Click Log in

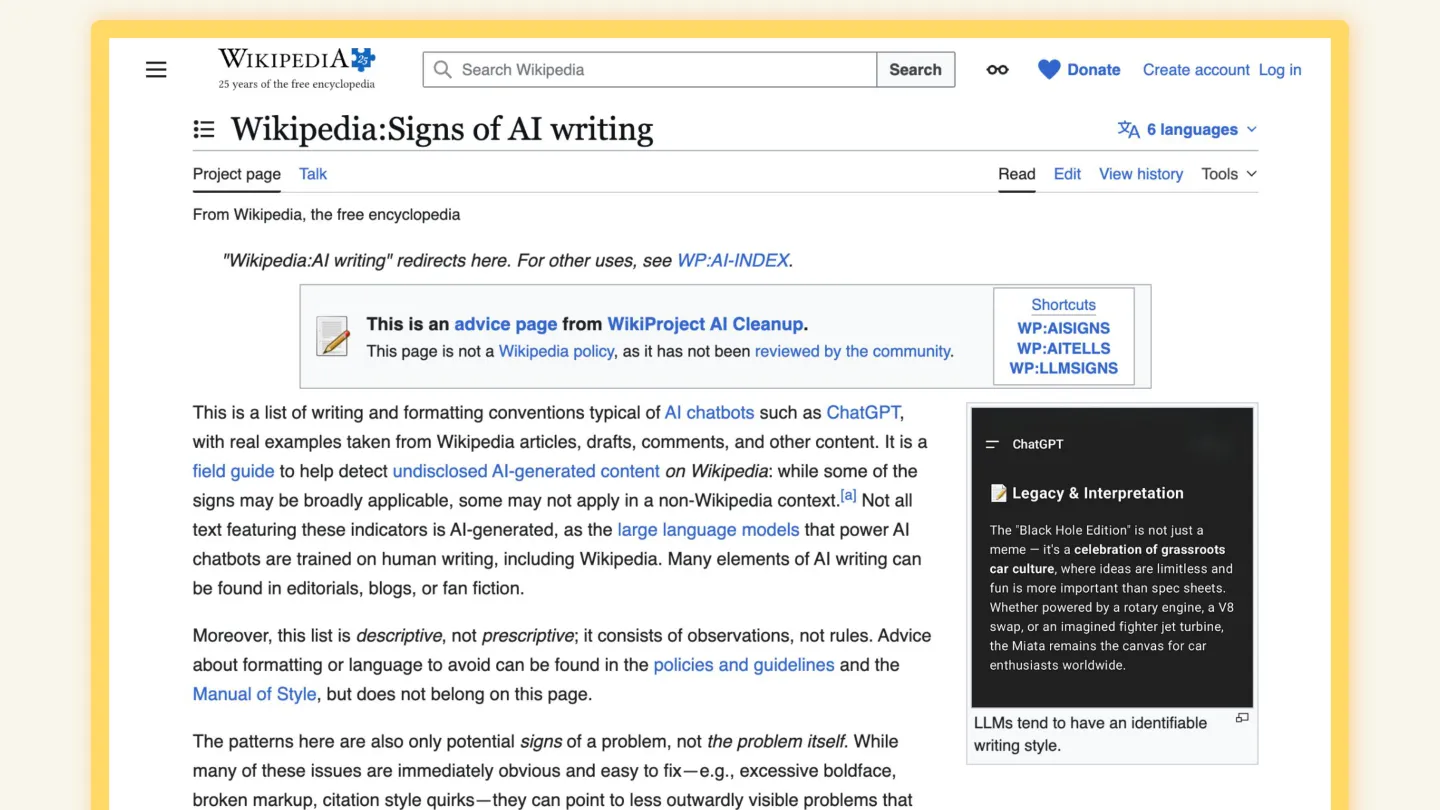[1280, 70]
